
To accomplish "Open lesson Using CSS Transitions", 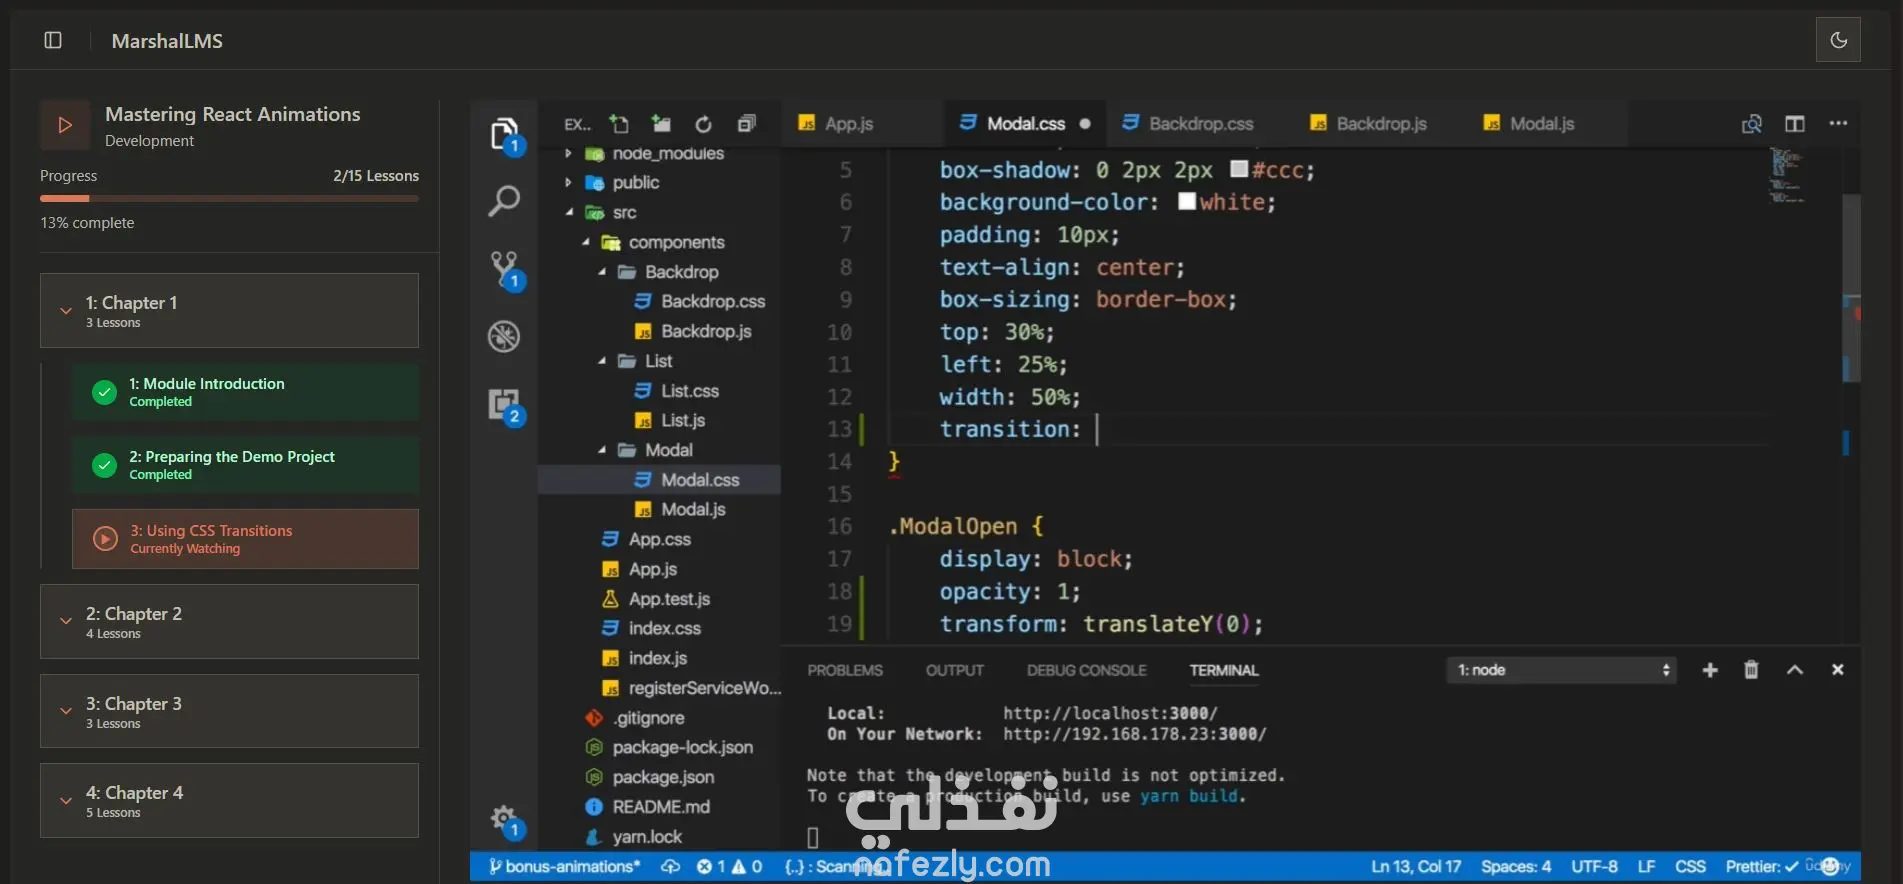I will pyautogui.click(x=245, y=539).
